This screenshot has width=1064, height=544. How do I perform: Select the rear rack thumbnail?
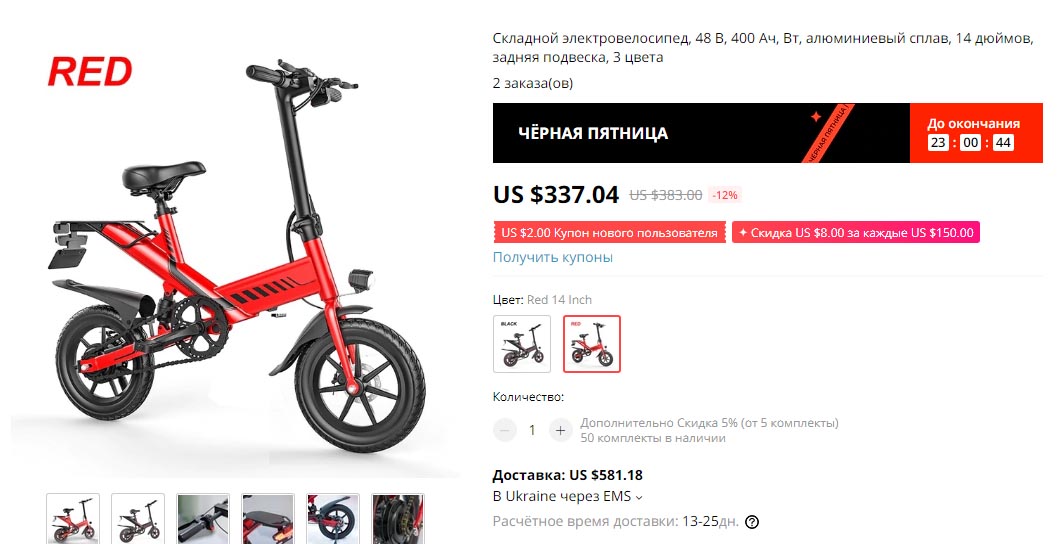[x=268, y=519]
